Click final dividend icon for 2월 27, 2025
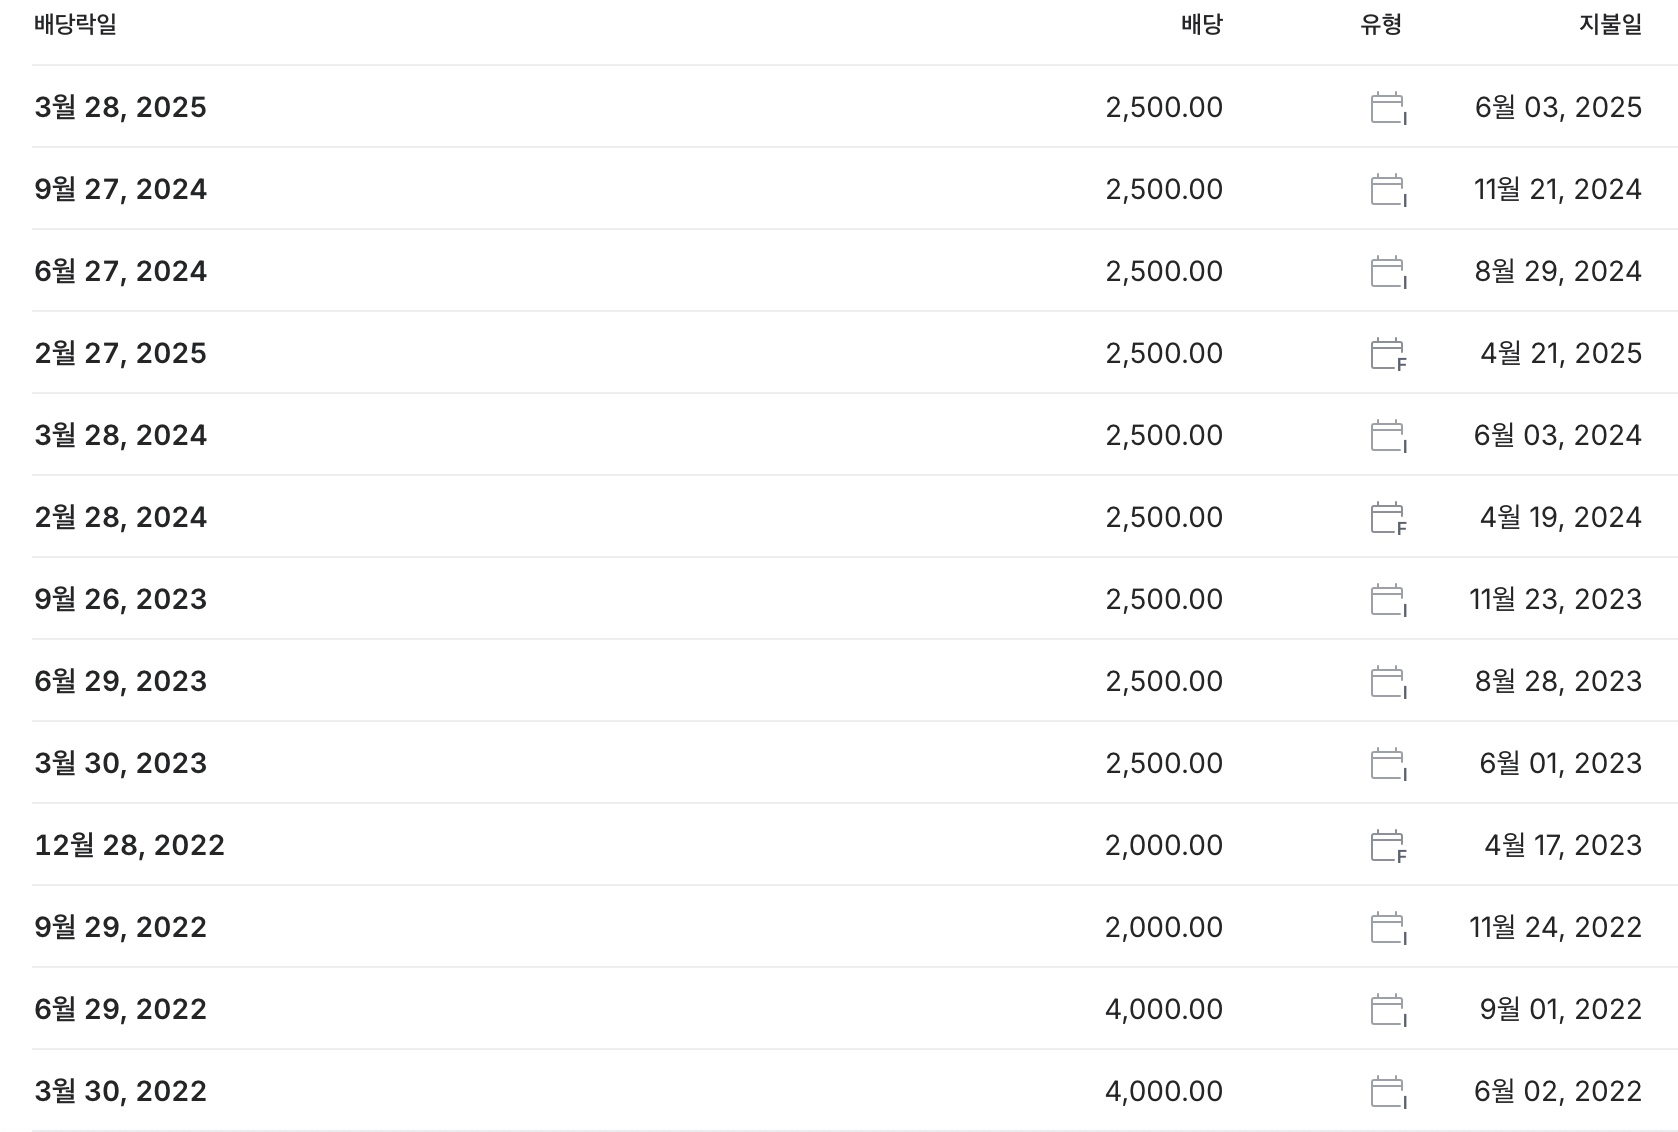1678x1132 pixels. 1387,354
